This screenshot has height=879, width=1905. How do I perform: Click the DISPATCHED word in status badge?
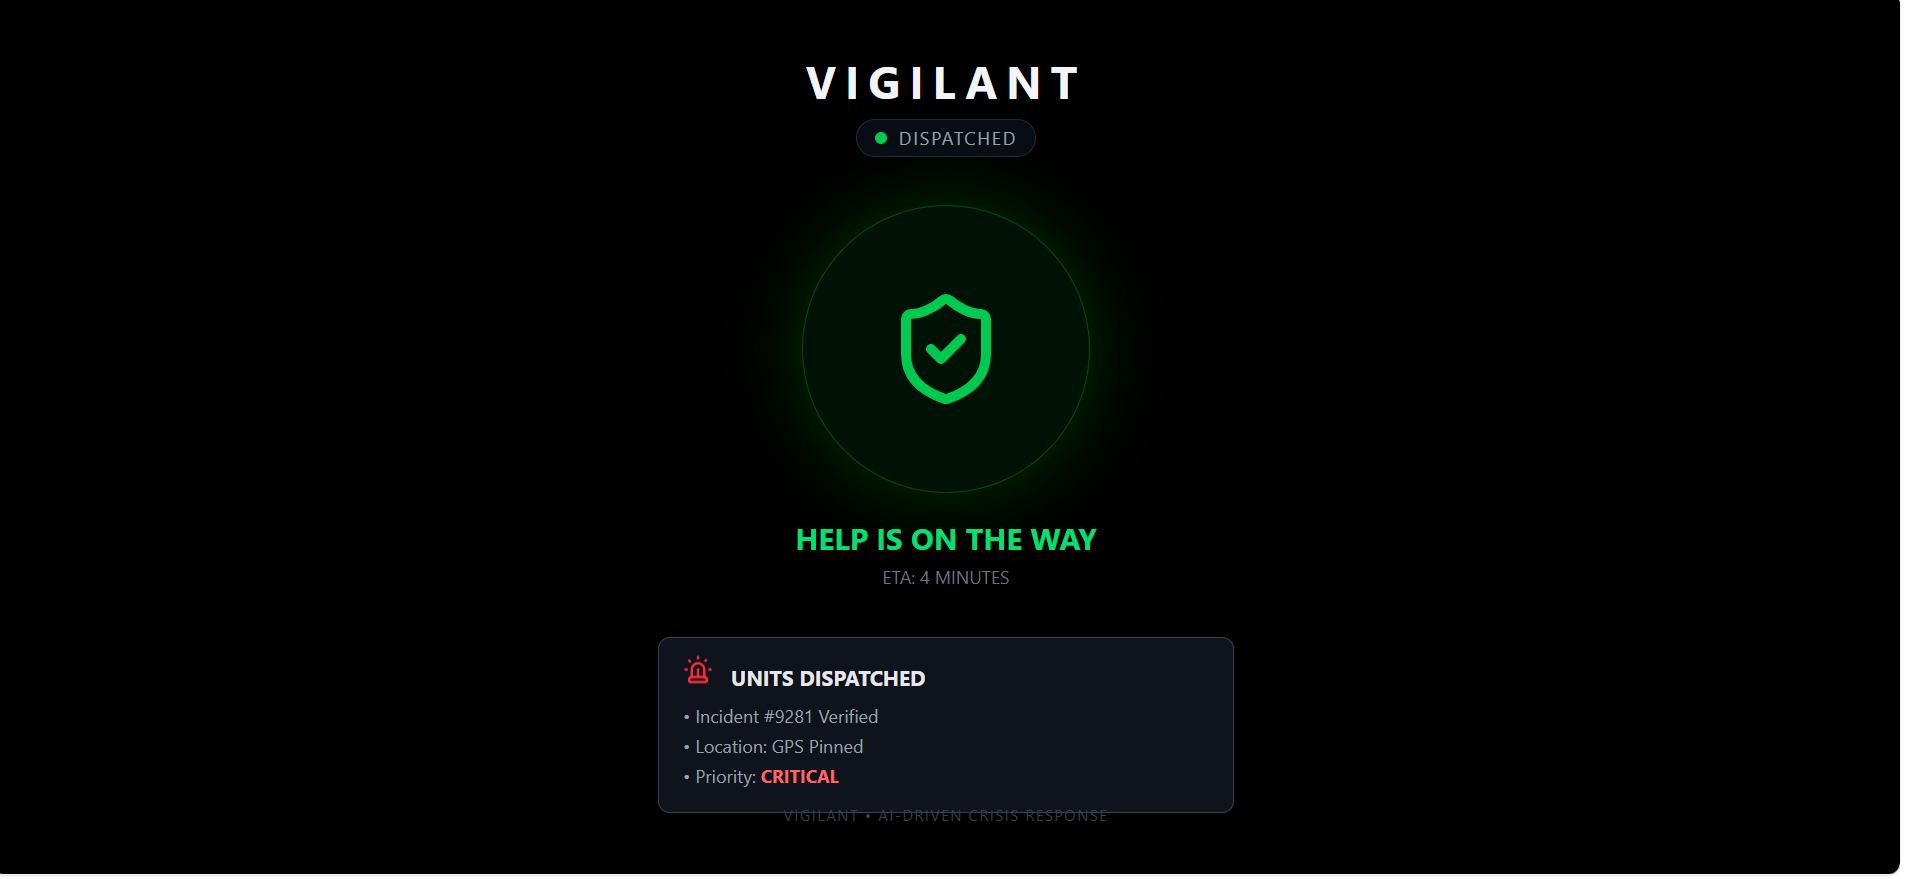point(957,139)
